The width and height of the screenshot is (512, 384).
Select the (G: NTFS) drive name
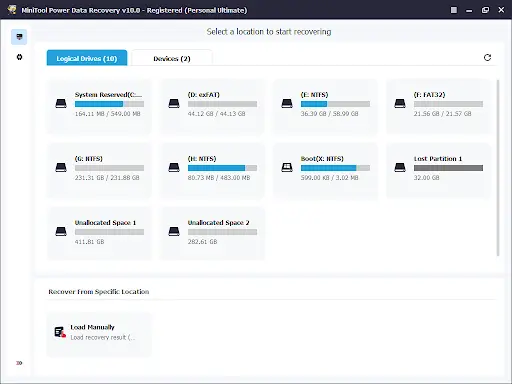point(89,159)
